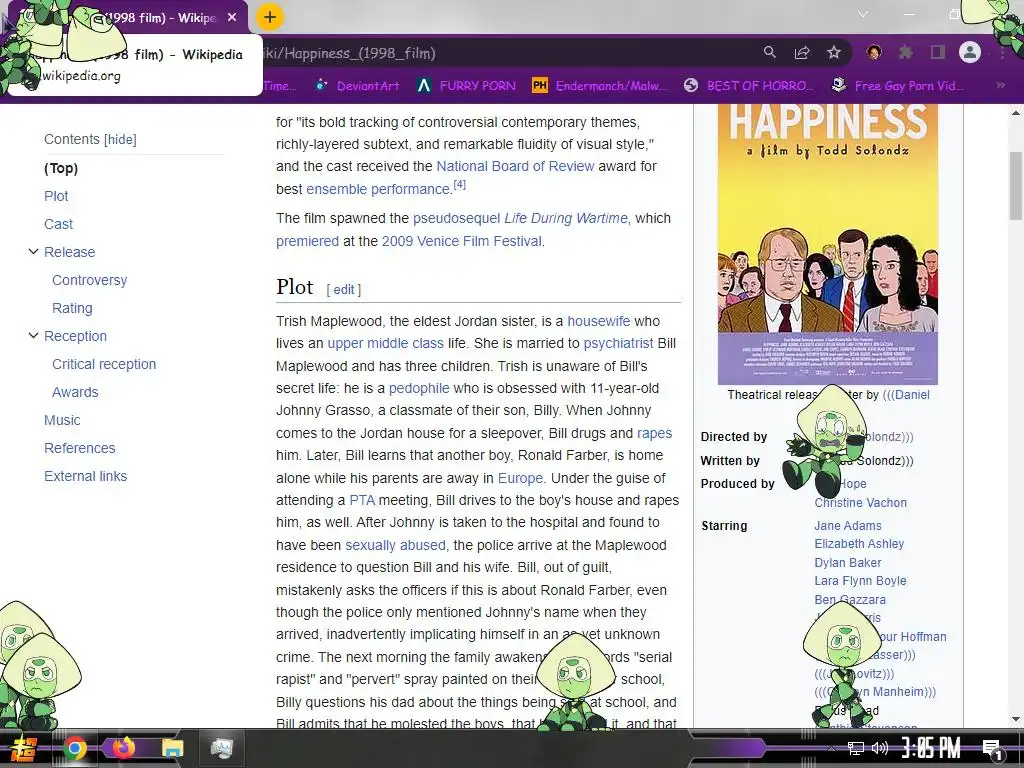Open the Windows Start button
Viewport: 1024px width, 768px height.
click(24, 748)
